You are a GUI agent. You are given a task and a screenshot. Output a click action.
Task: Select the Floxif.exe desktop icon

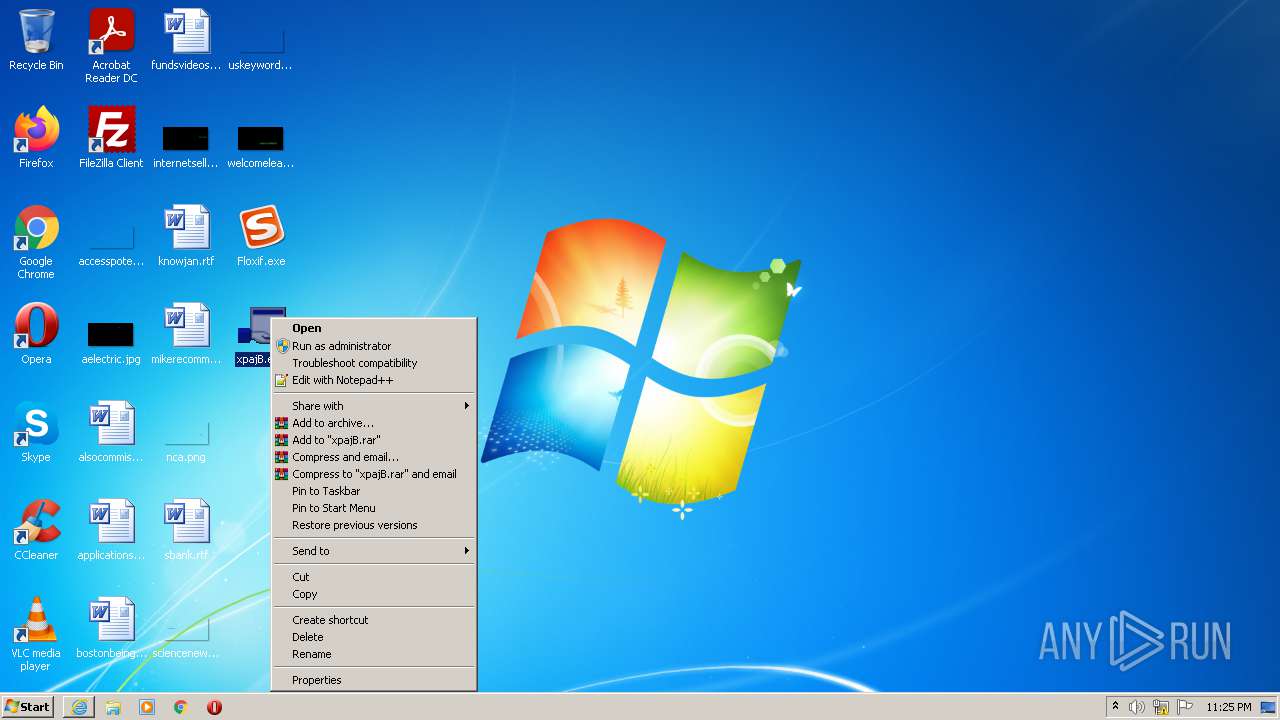point(261,236)
